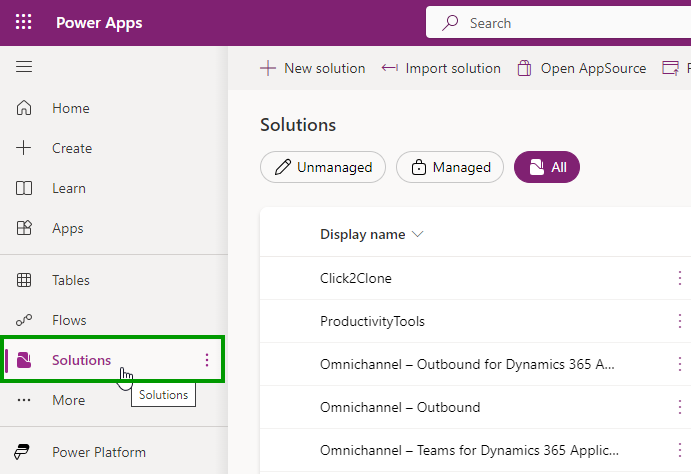Open more options for Omnichannel Teams row
Viewport: 691px width, 474px height.
coord(680,450)
